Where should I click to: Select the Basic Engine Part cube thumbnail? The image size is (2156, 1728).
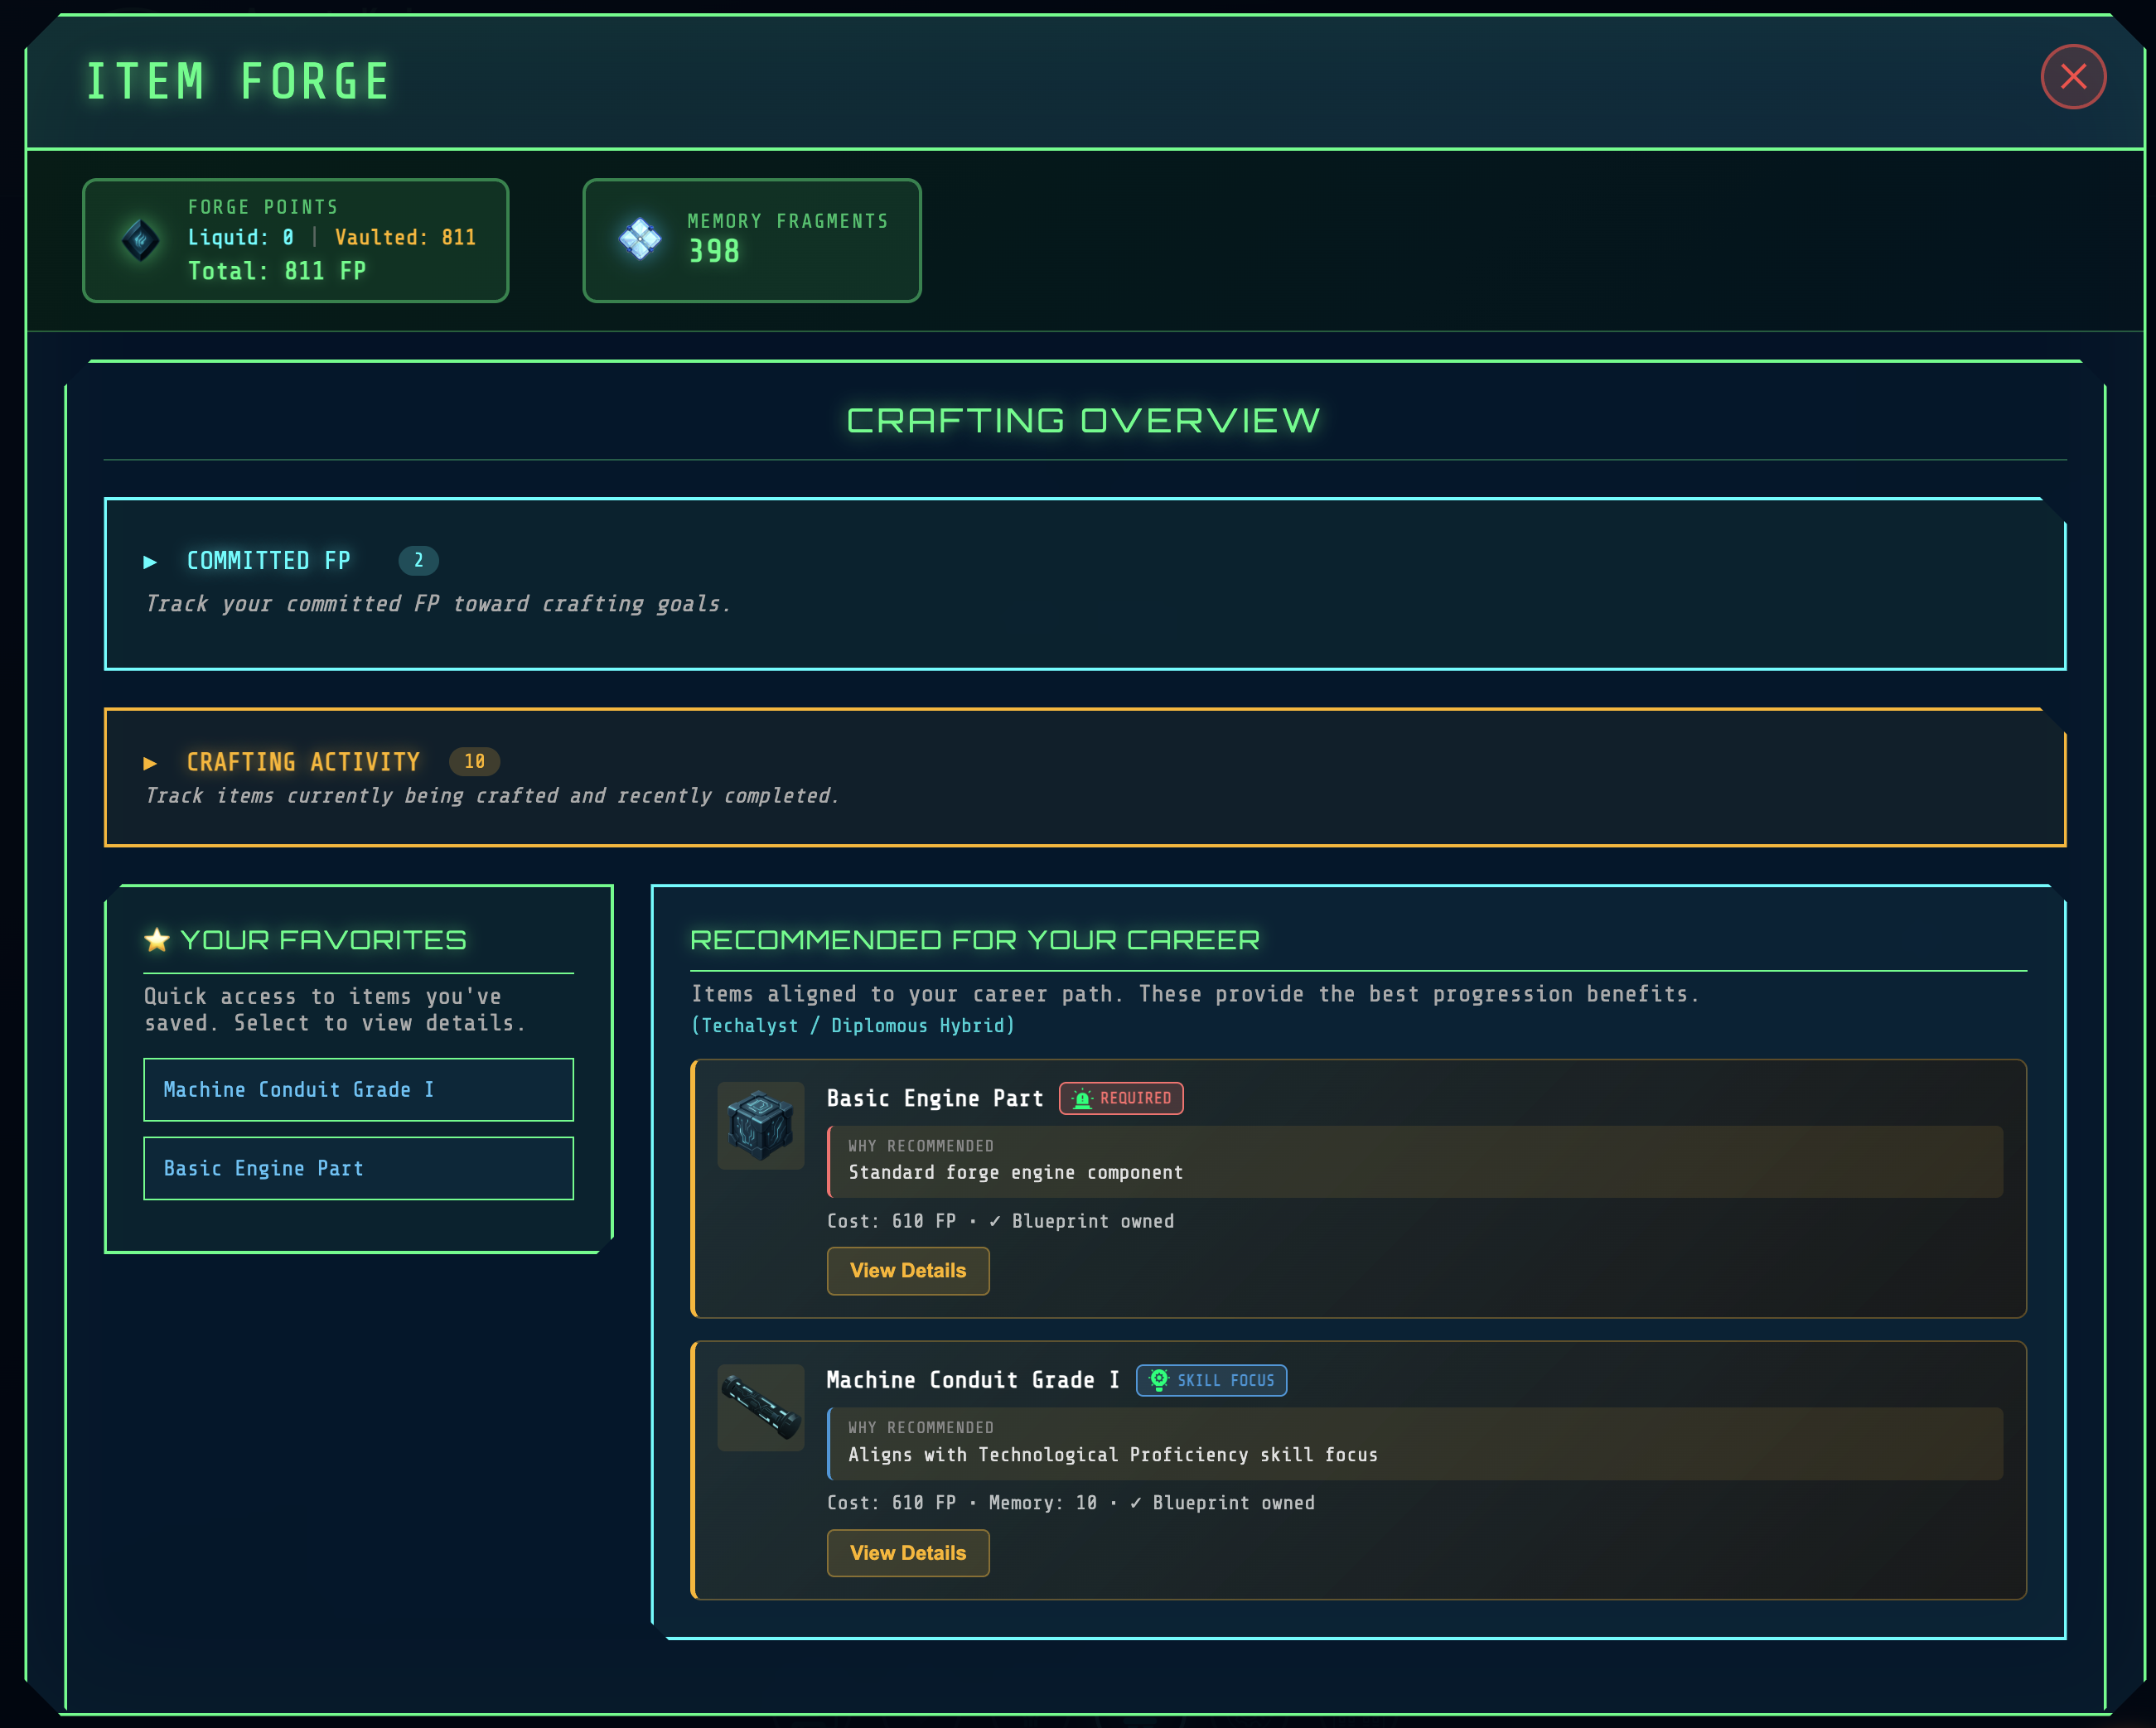[x=760, y=1126]
